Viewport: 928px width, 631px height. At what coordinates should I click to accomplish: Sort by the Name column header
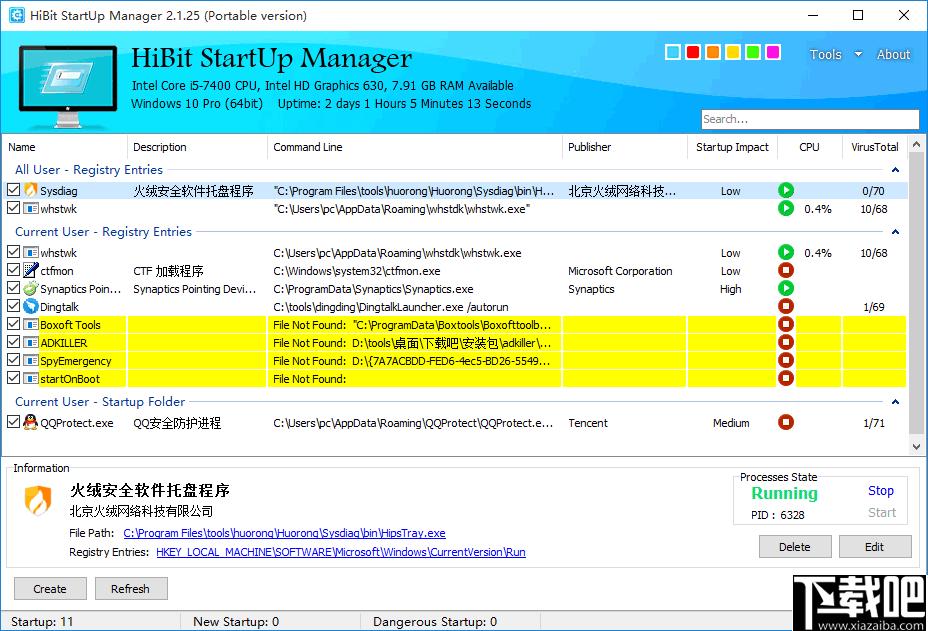click(x=65, y=147)
